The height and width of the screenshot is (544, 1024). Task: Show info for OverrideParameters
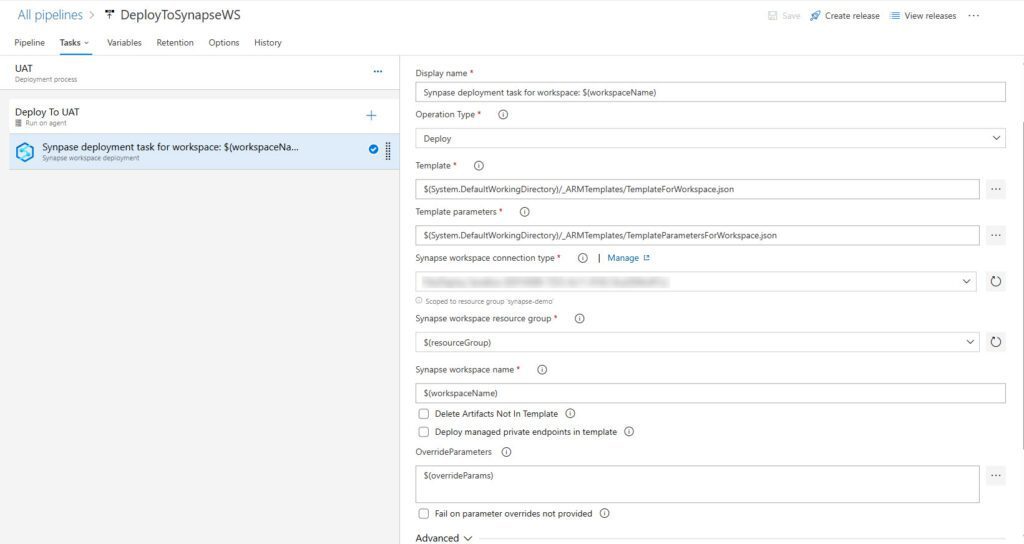[506, 452]
